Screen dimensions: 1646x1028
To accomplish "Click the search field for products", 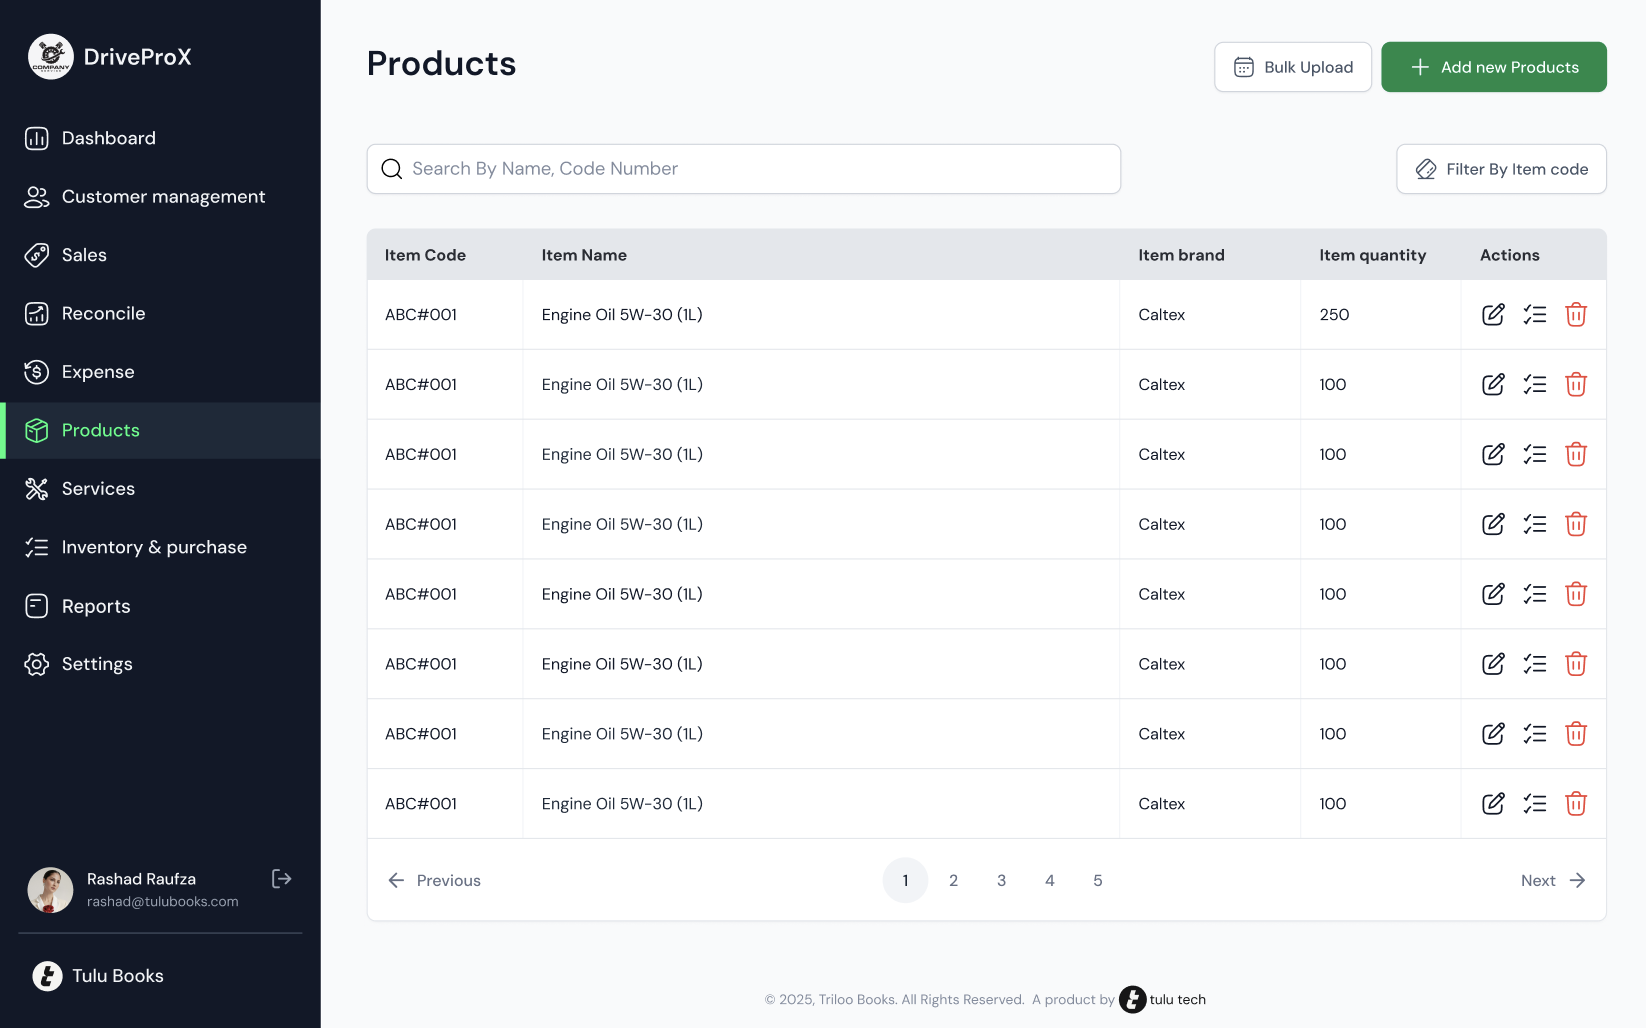I will pyautogui.click(x=743, y=168).
